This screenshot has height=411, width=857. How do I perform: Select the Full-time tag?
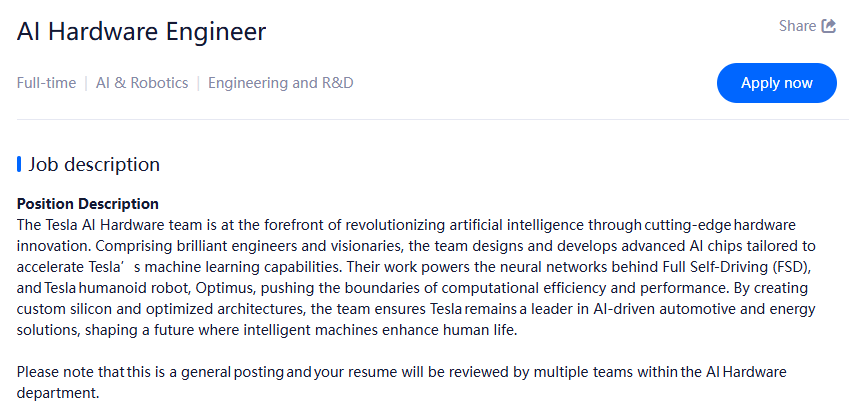point(46,83)
